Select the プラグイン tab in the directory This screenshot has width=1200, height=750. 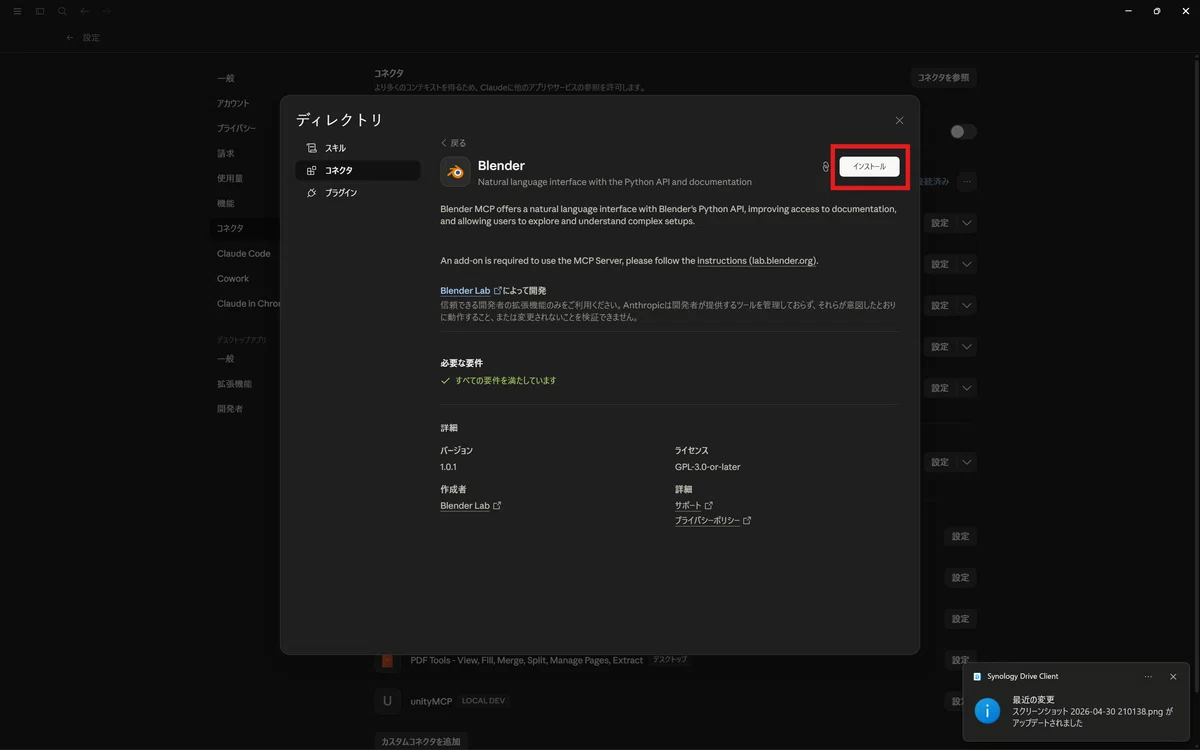pos(357,193)
